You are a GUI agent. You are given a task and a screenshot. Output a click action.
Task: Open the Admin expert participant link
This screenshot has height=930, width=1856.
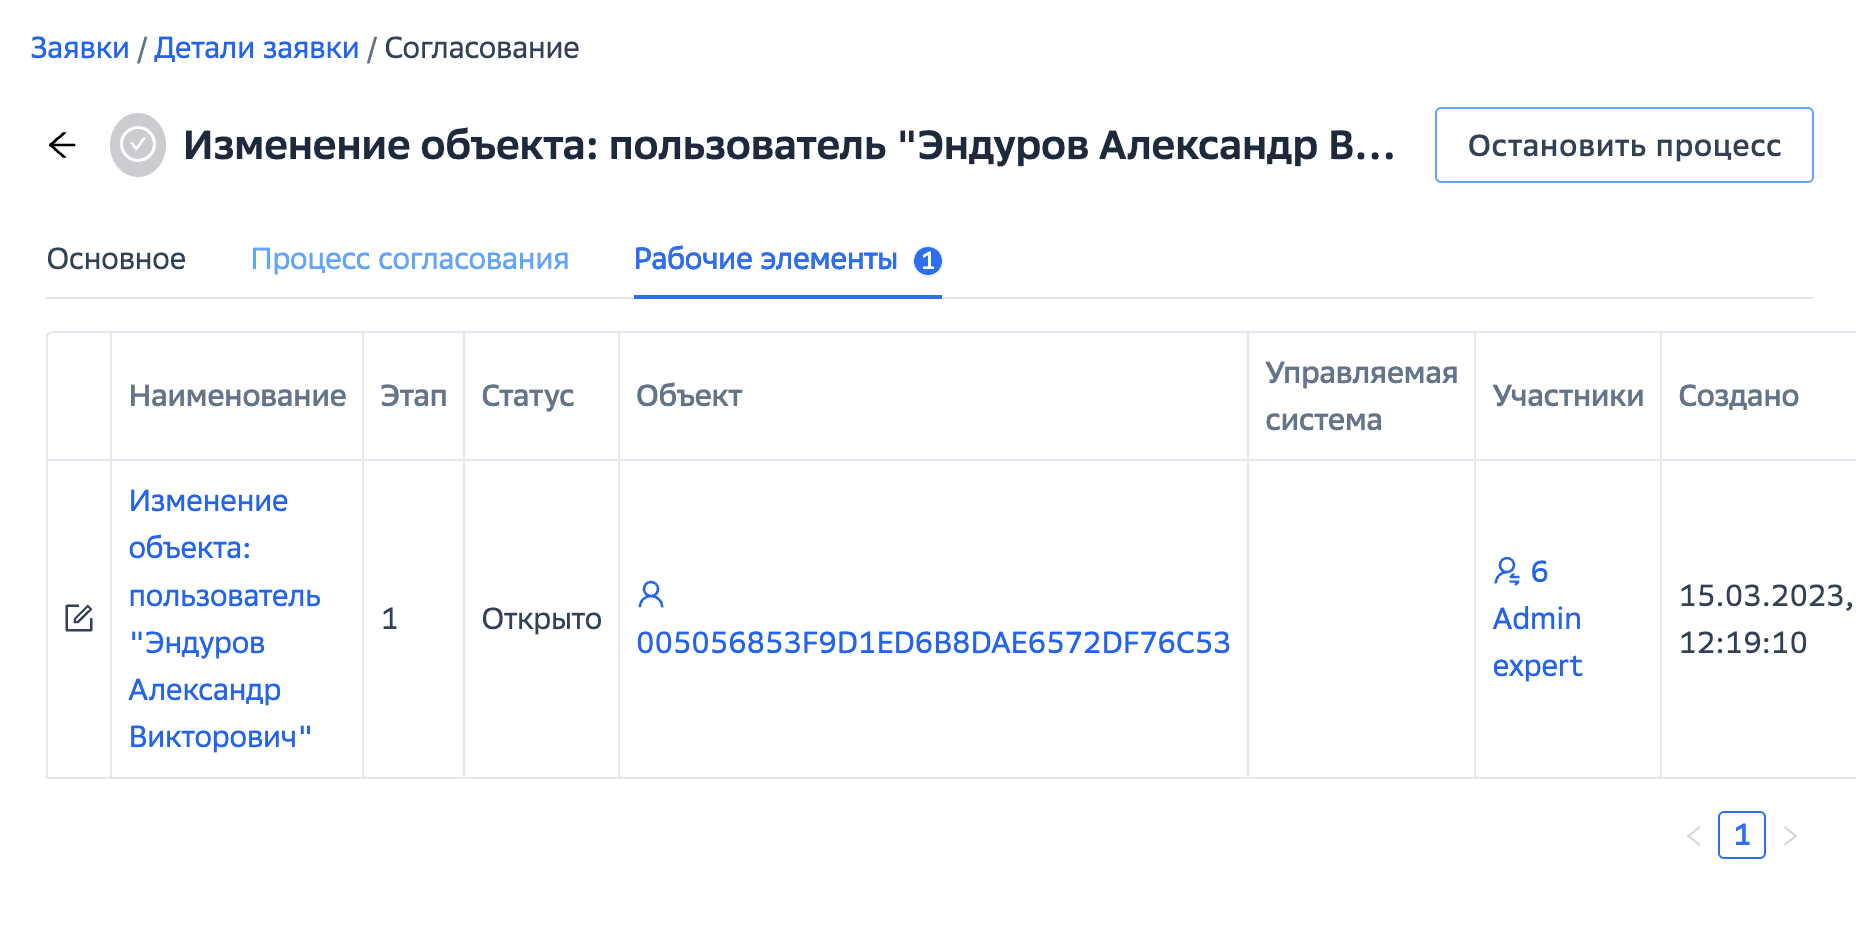pos(1537,642)
